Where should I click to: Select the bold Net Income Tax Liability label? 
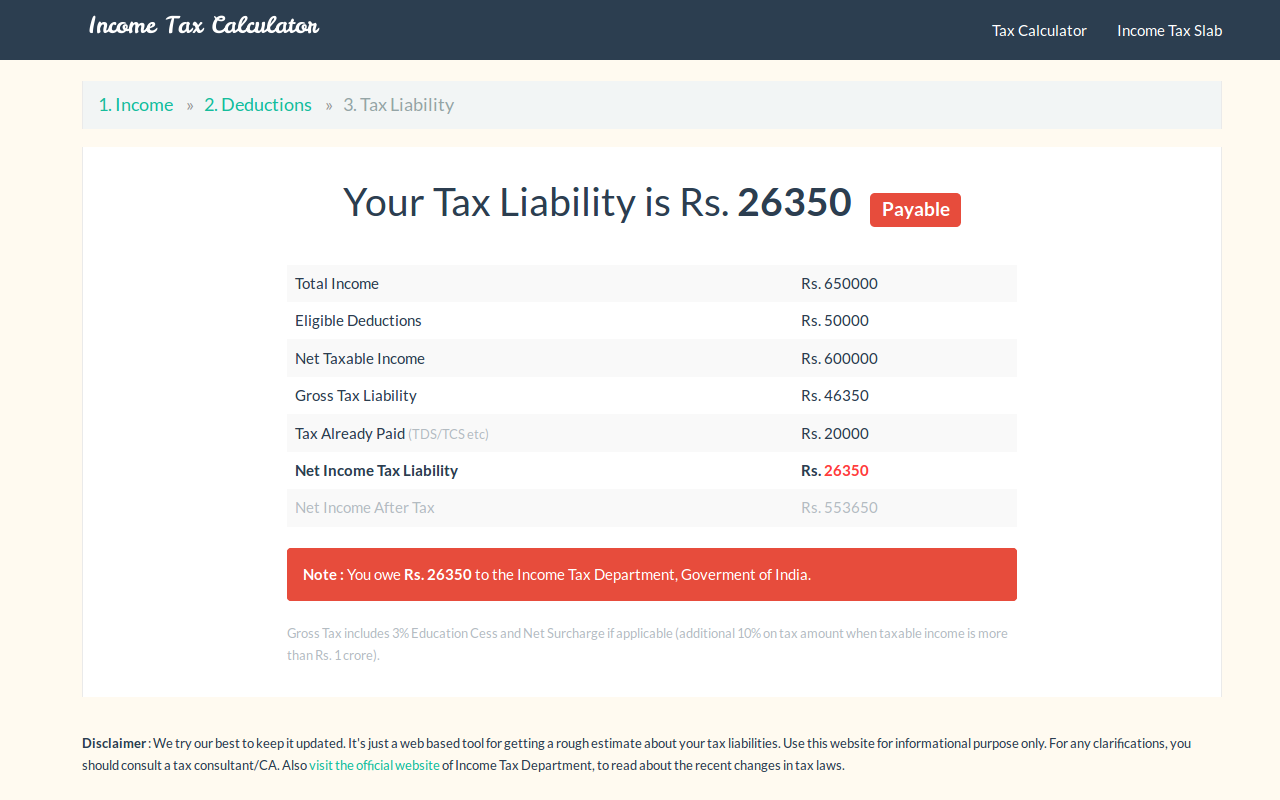click(x=376, y=471)
